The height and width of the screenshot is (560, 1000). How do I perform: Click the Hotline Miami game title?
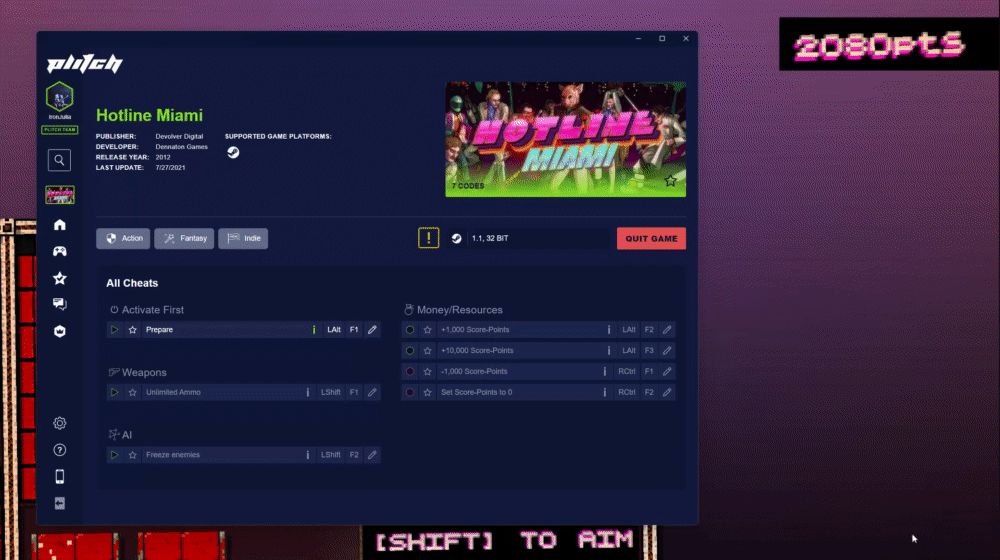149,115
